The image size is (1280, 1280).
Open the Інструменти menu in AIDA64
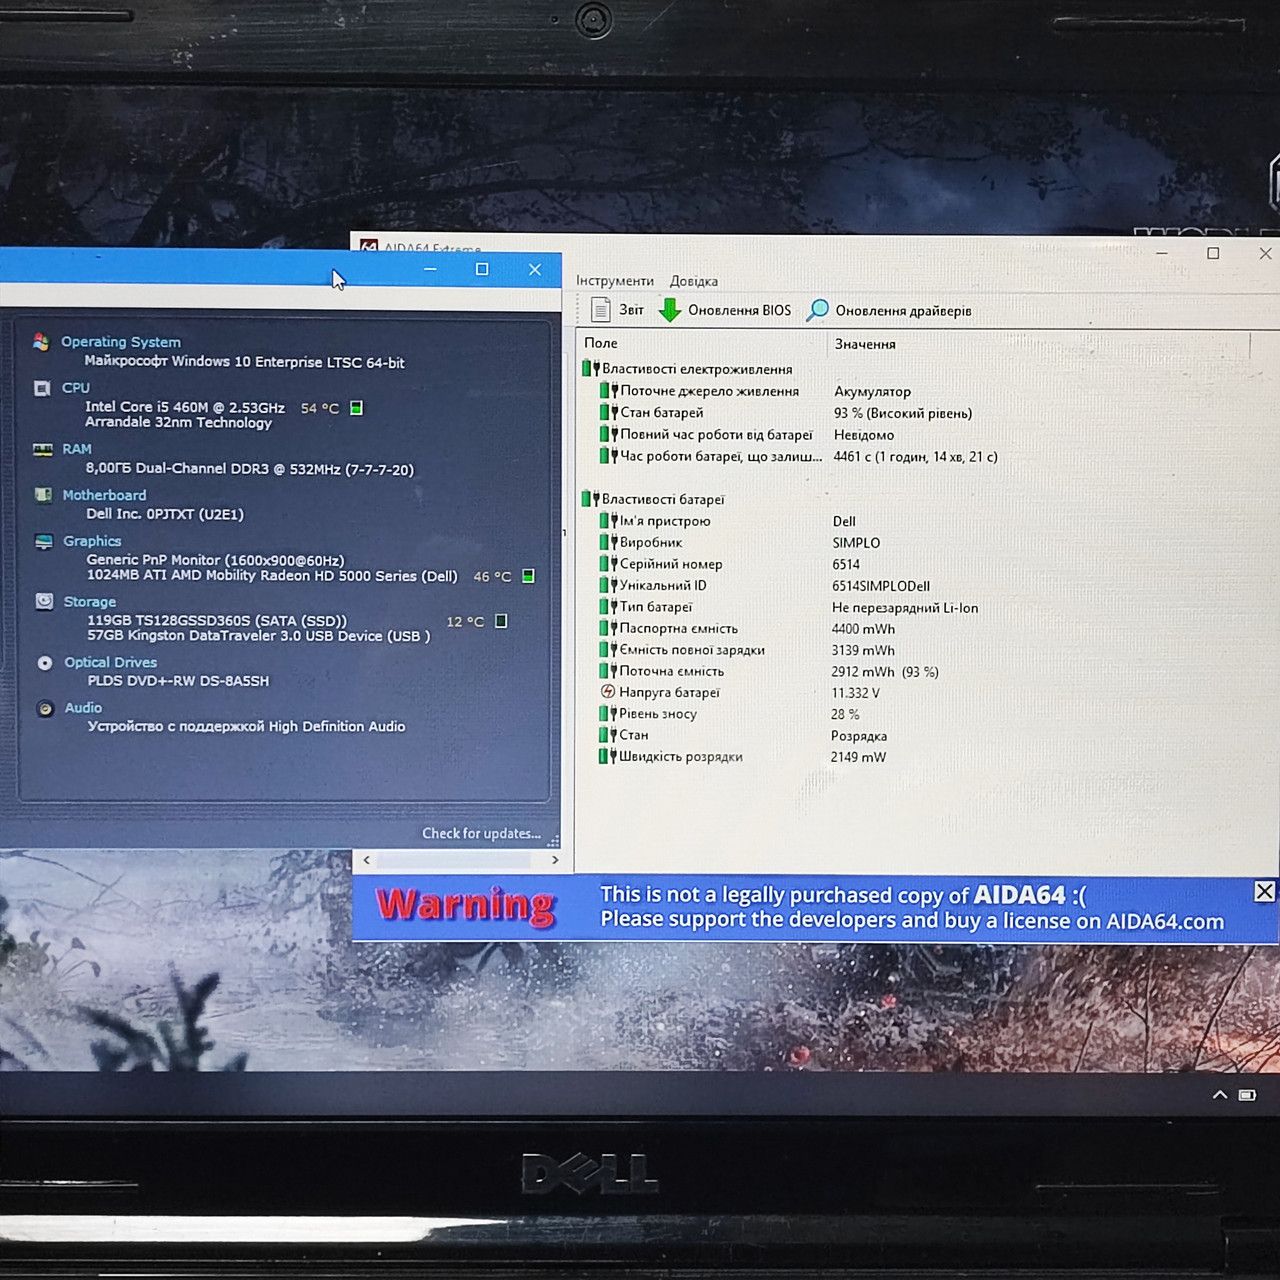click(x=615, y=281)
